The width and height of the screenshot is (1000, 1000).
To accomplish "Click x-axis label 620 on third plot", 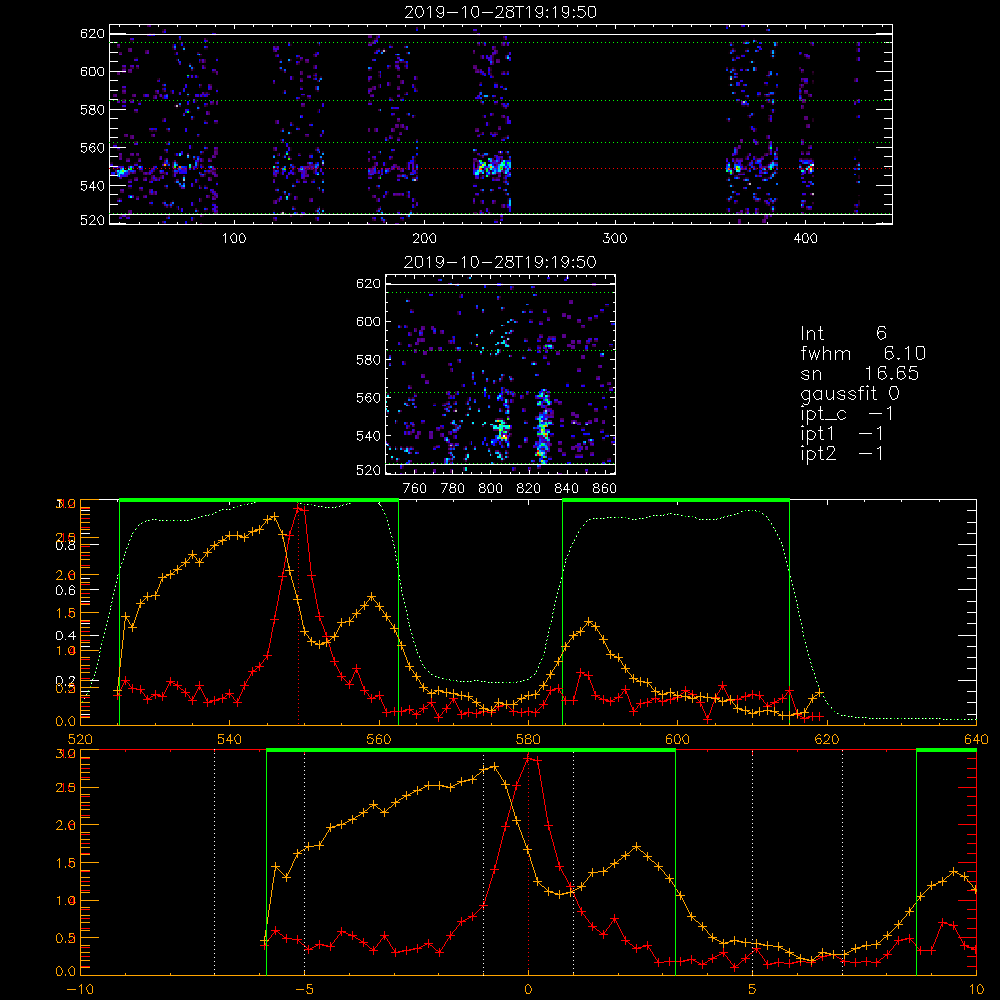I will click(827, 739).
